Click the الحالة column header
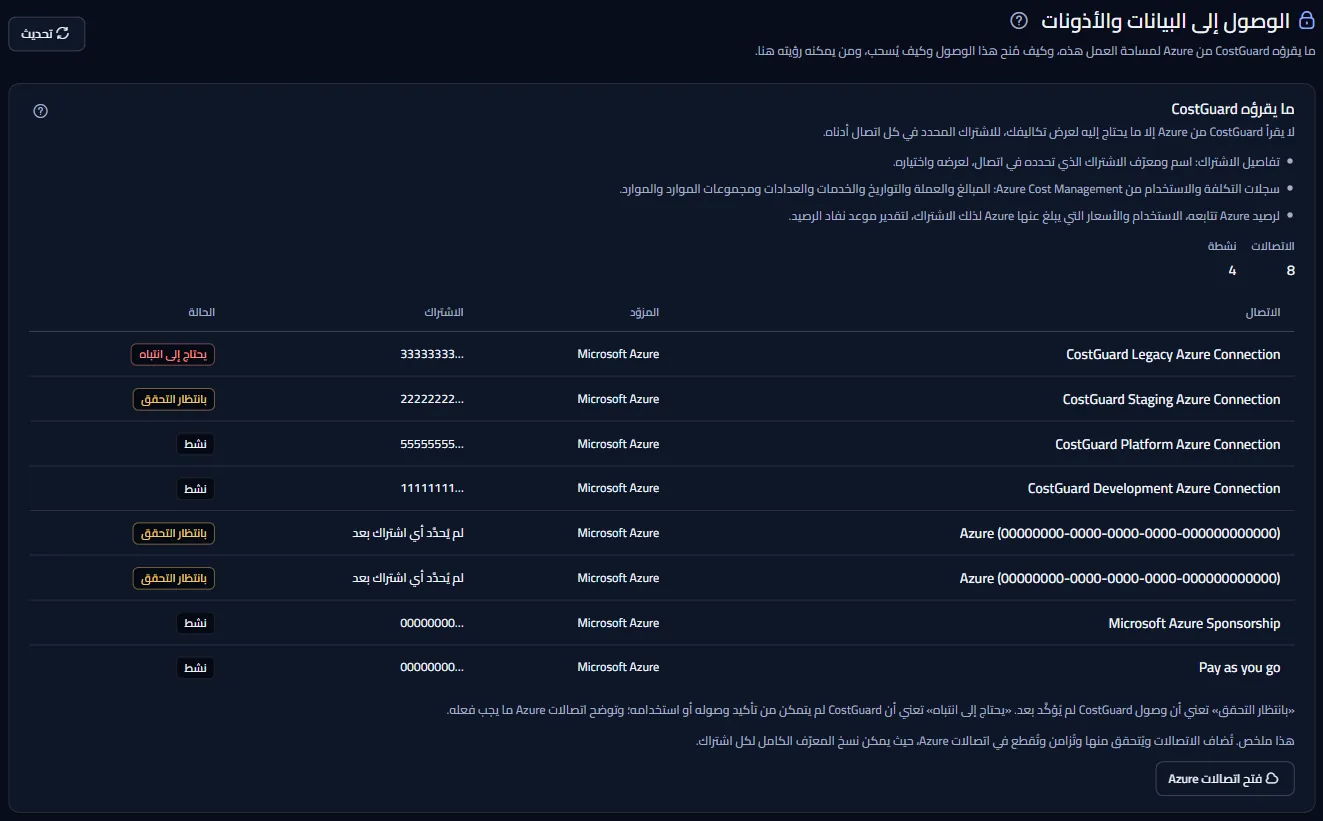 [201, 313]
